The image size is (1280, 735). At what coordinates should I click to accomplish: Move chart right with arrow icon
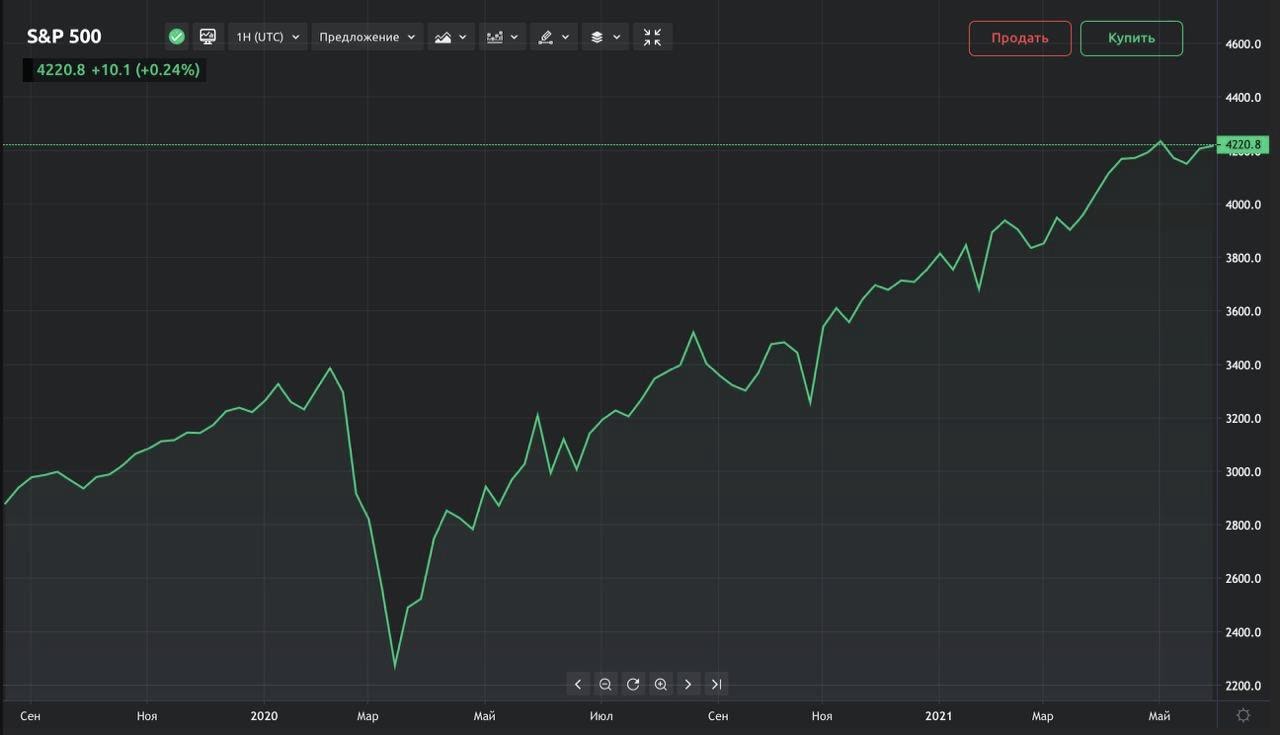(688, 684)
